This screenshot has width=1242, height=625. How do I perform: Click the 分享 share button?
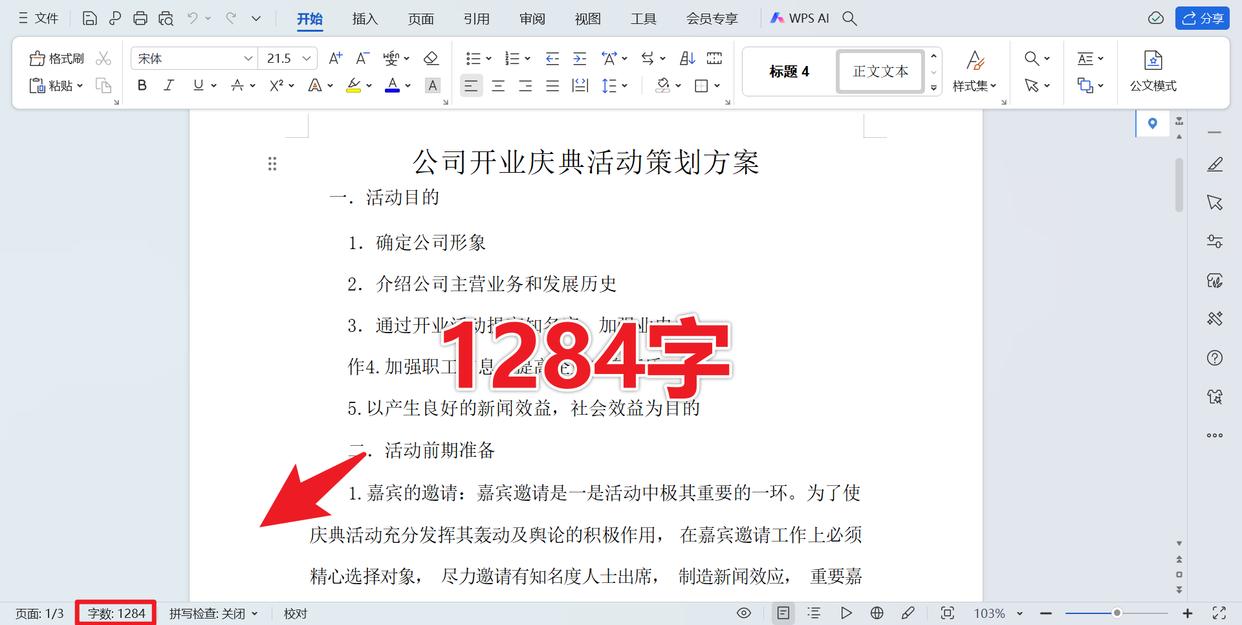pos(1202,17)
